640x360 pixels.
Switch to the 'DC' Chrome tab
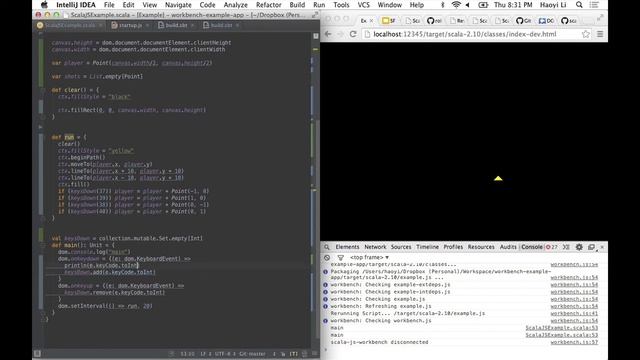pos(546,20)
